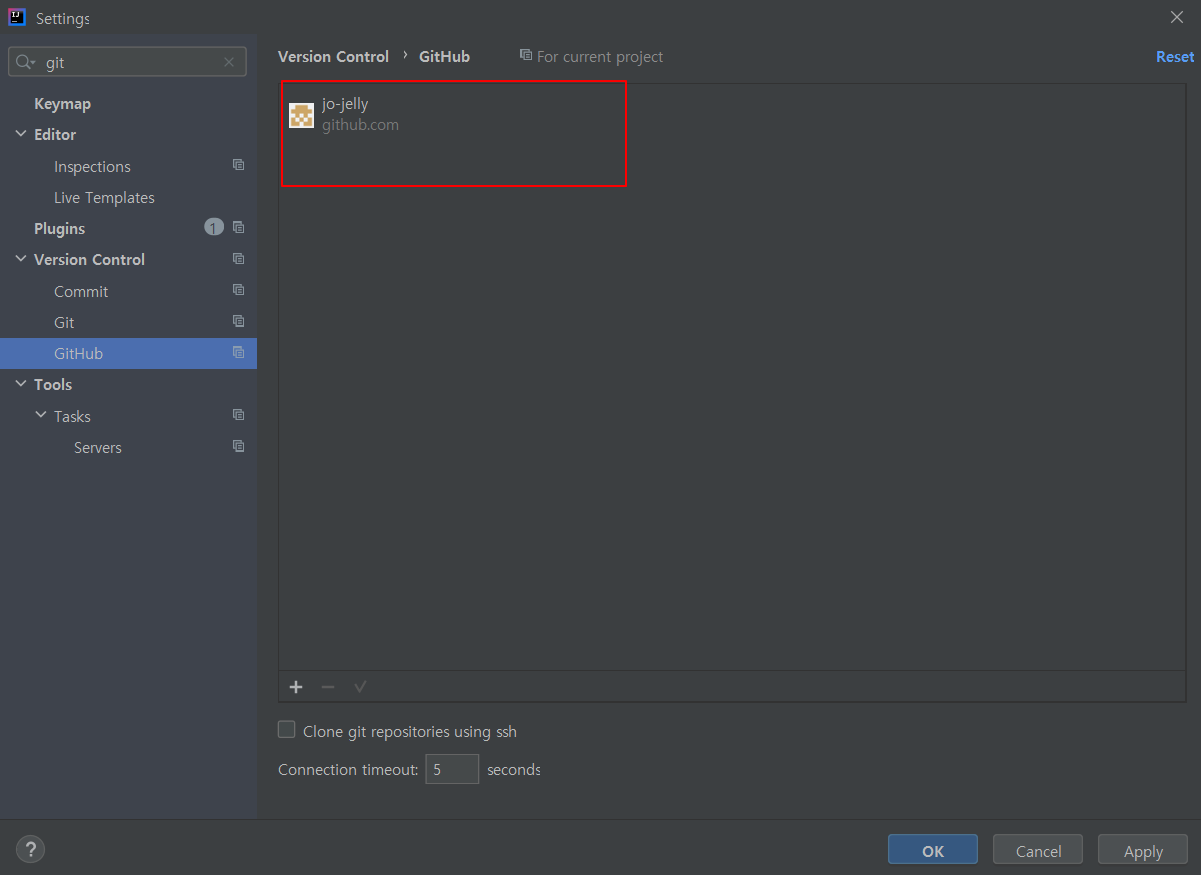This screenshot has height=875, width=1201.
Task: Remove the account with the minus icon
Action: 328,687
